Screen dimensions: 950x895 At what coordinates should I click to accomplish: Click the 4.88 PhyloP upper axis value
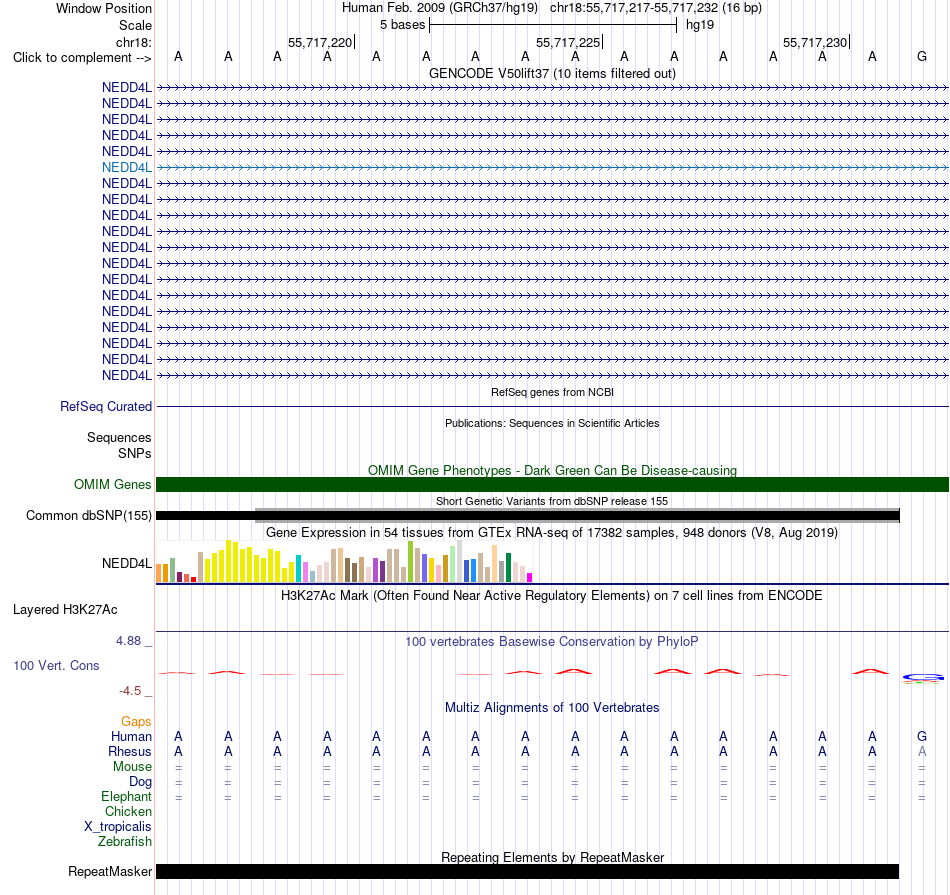click(128, 640)
